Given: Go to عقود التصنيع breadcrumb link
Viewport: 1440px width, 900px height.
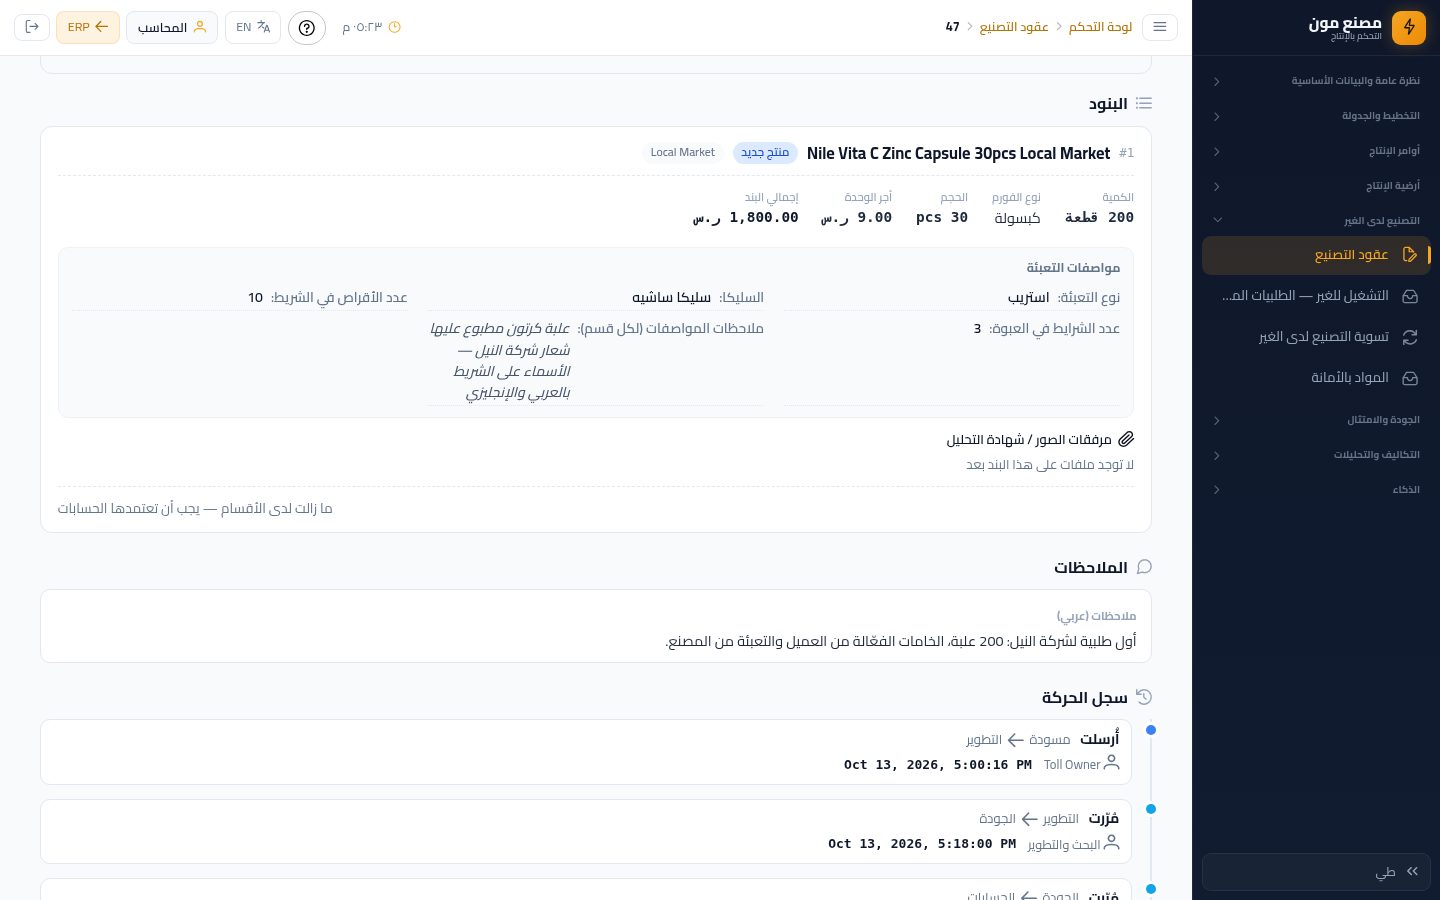Looking at the screenshot, I should tap(1014, 27).
